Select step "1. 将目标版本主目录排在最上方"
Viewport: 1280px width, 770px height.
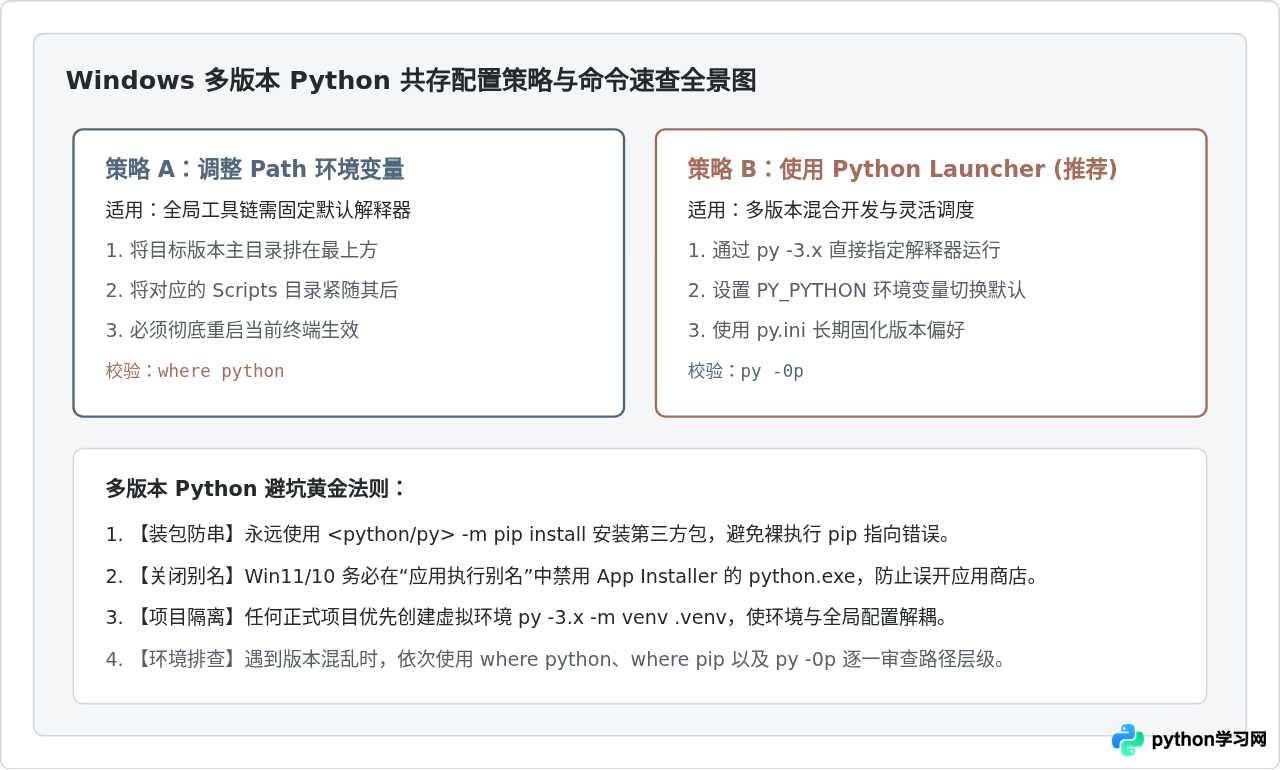[242, 250]
